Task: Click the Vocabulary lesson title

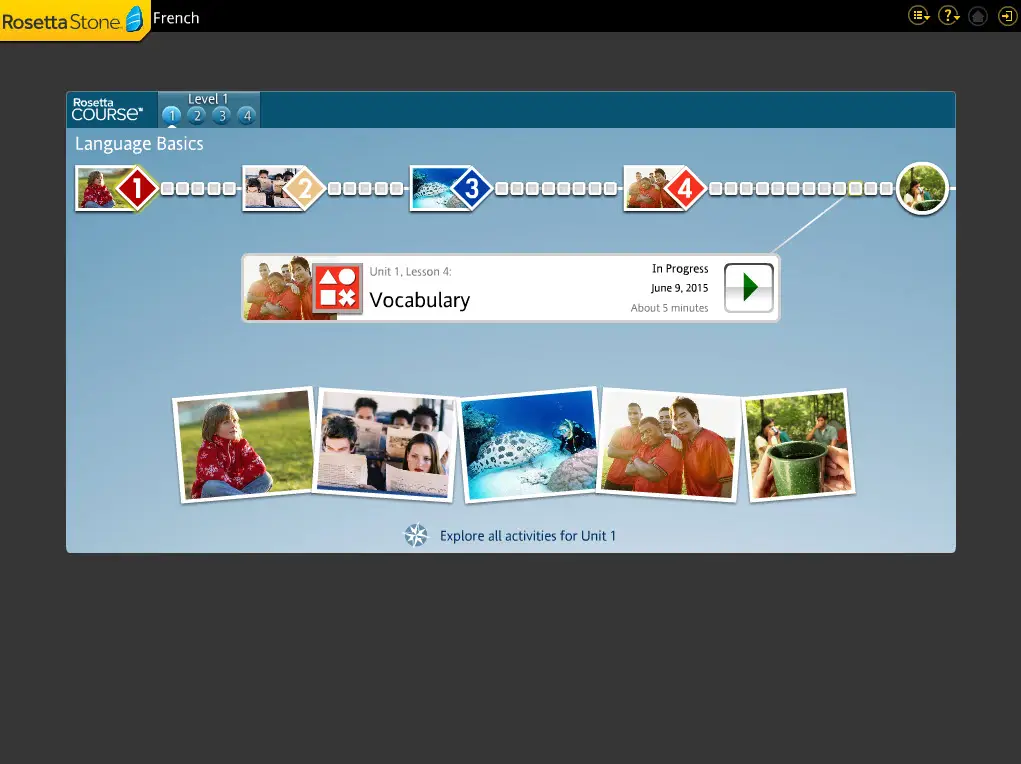Action: pos(419,300)
